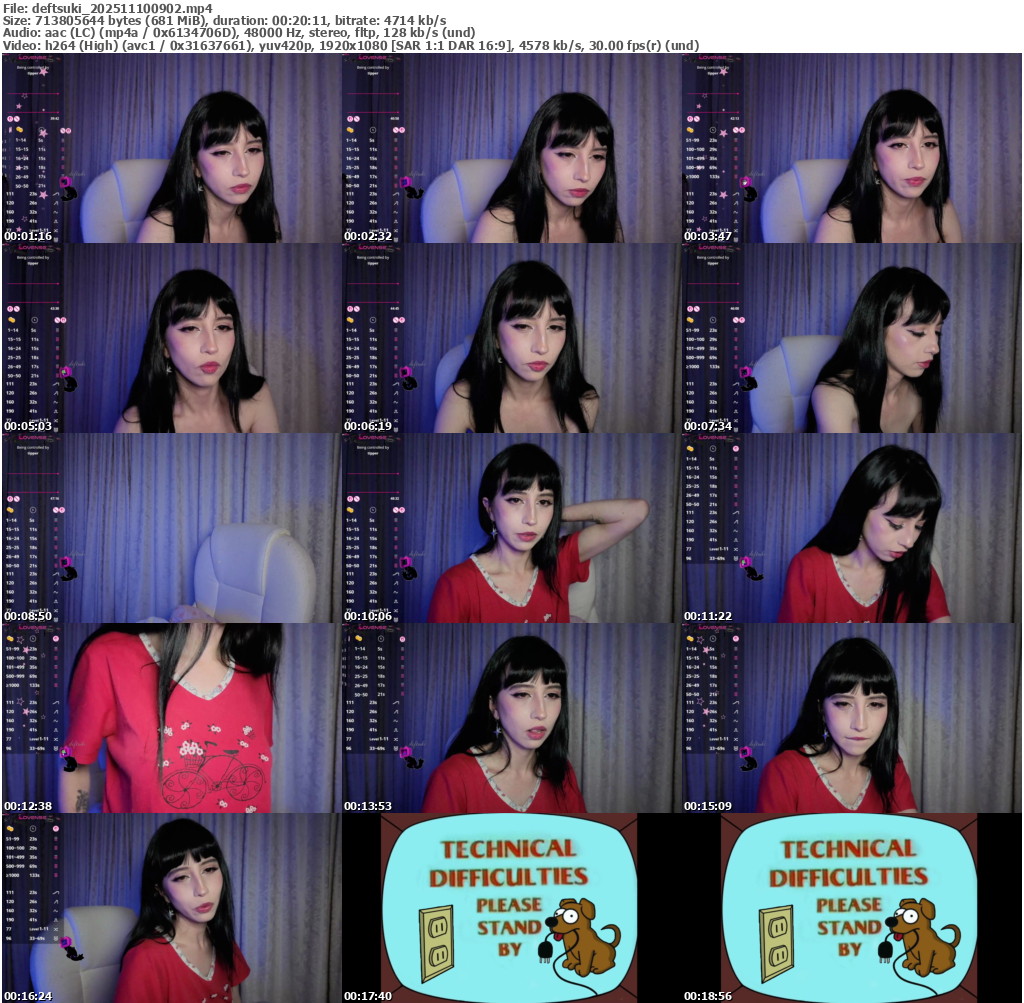Pick the frame thumbnail stamped 00:06:19
The image size is (1024, 1003).
point(511,338)
